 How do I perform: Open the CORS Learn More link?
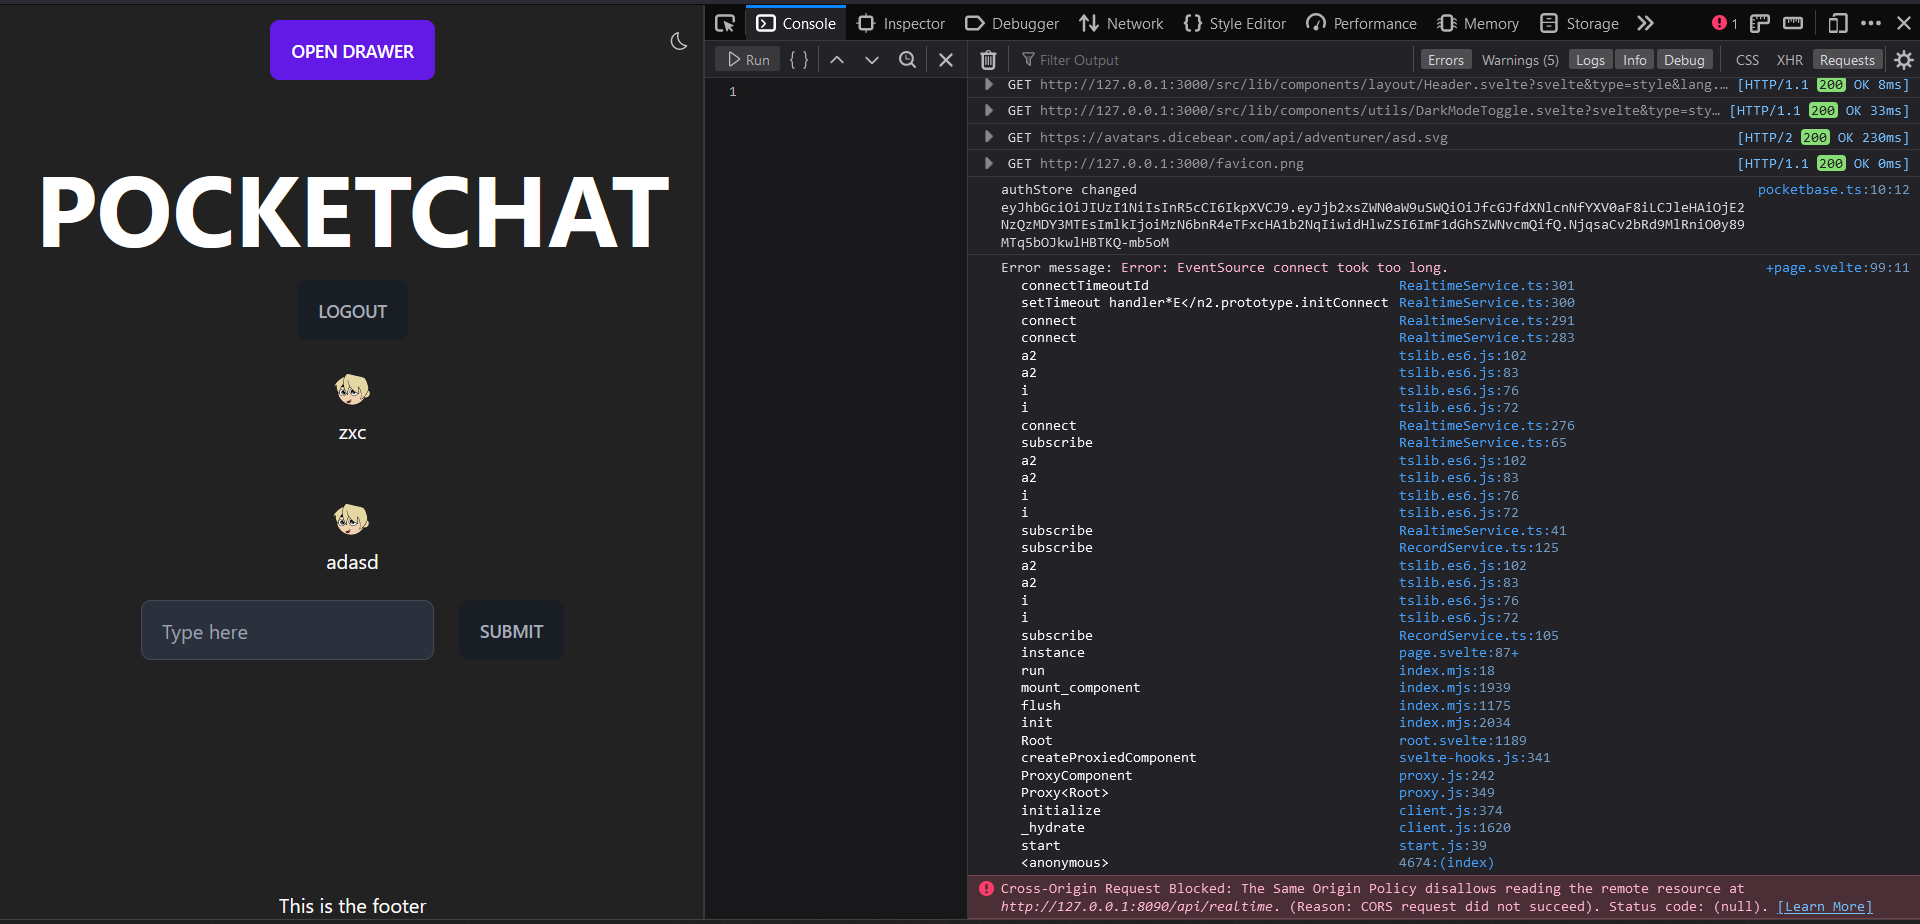coord(1825,906)
